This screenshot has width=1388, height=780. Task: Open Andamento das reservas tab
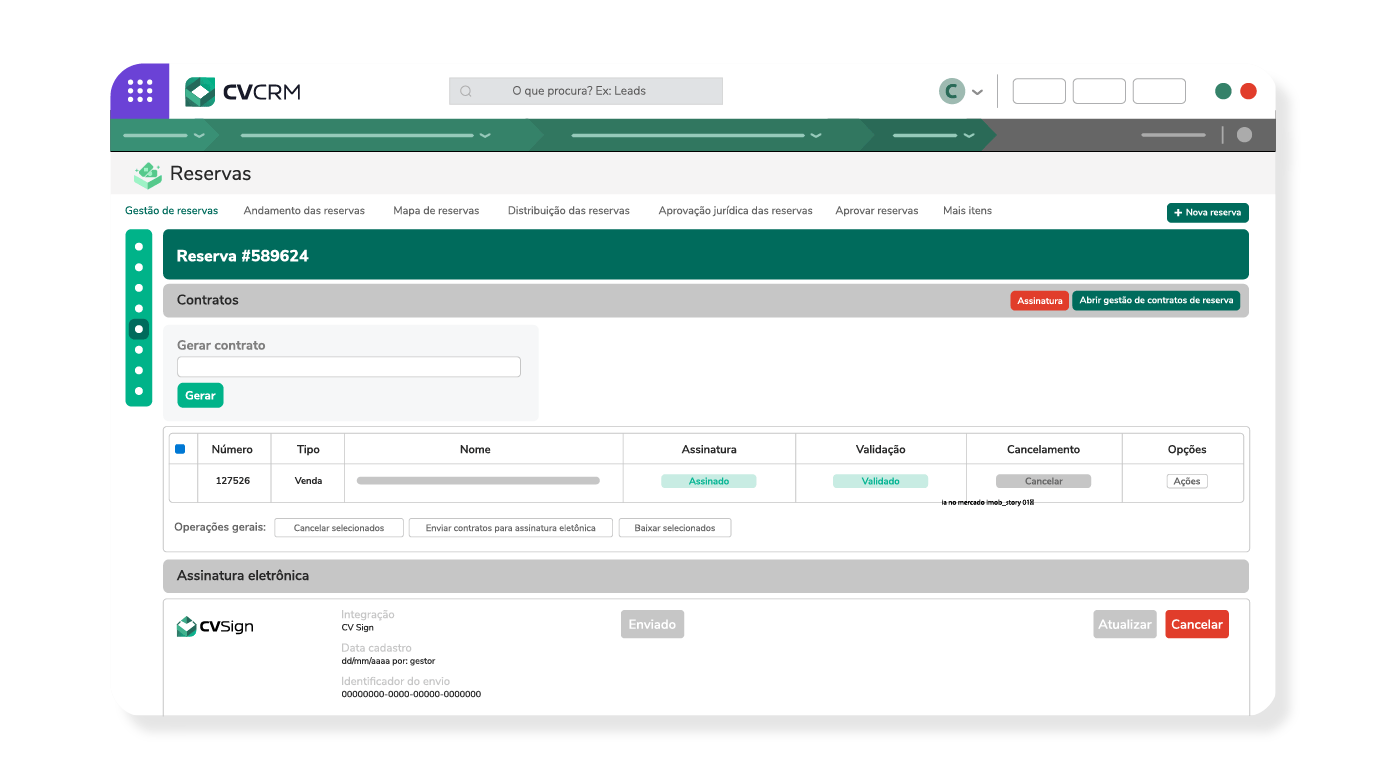tap(304, 211)
